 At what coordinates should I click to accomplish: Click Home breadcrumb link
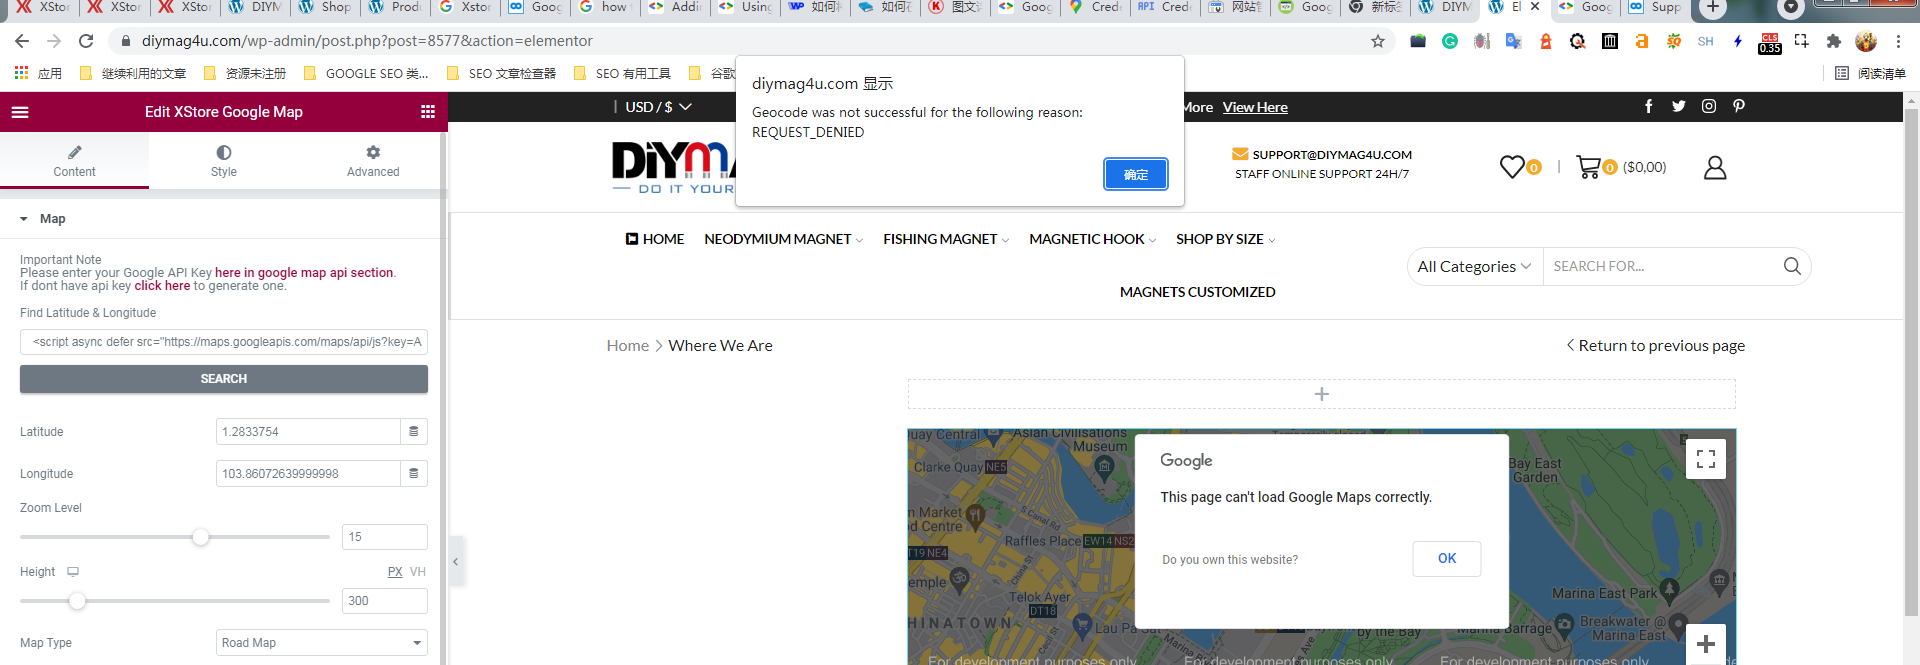628,346
